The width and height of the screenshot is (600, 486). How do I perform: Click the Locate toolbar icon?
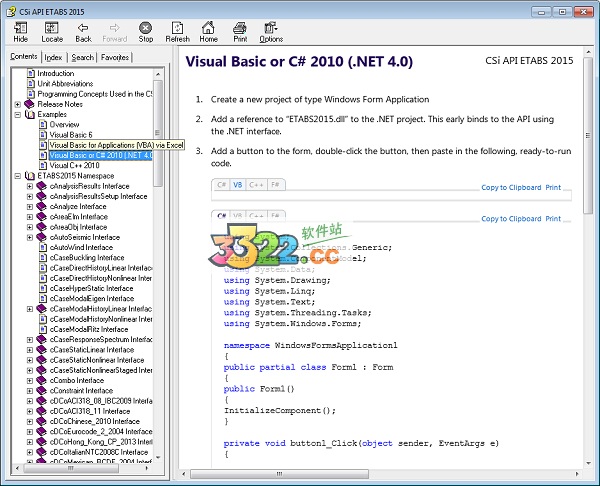tap(52, 27)
